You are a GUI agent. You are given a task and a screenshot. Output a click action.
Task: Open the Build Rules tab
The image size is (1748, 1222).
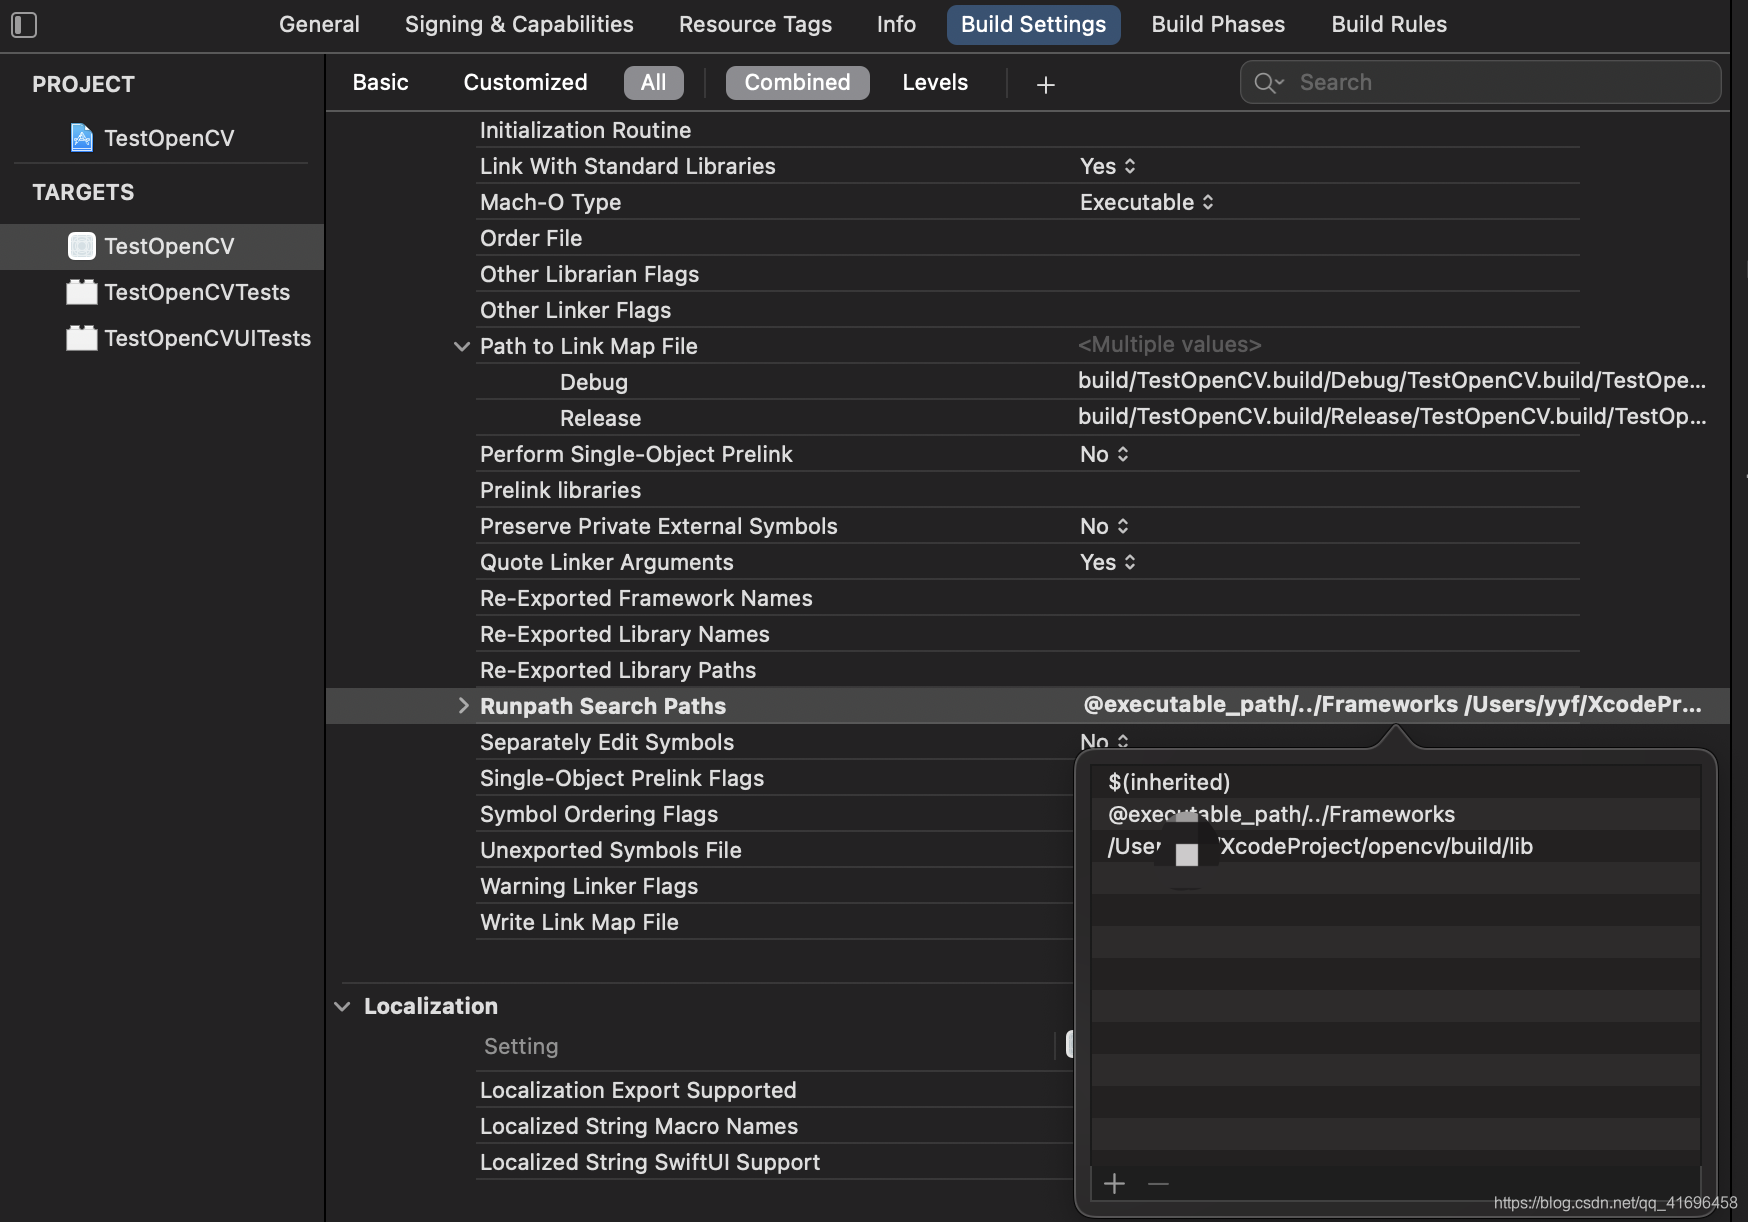point(1389,24)
